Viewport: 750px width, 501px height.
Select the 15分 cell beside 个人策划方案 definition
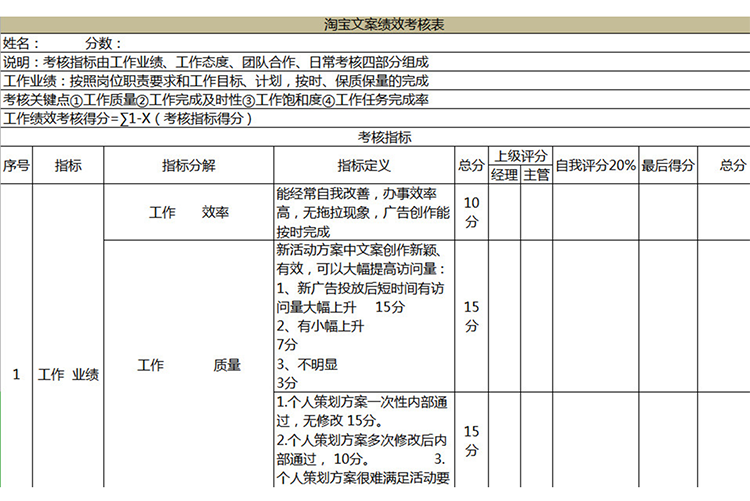[x=471, y=440]
